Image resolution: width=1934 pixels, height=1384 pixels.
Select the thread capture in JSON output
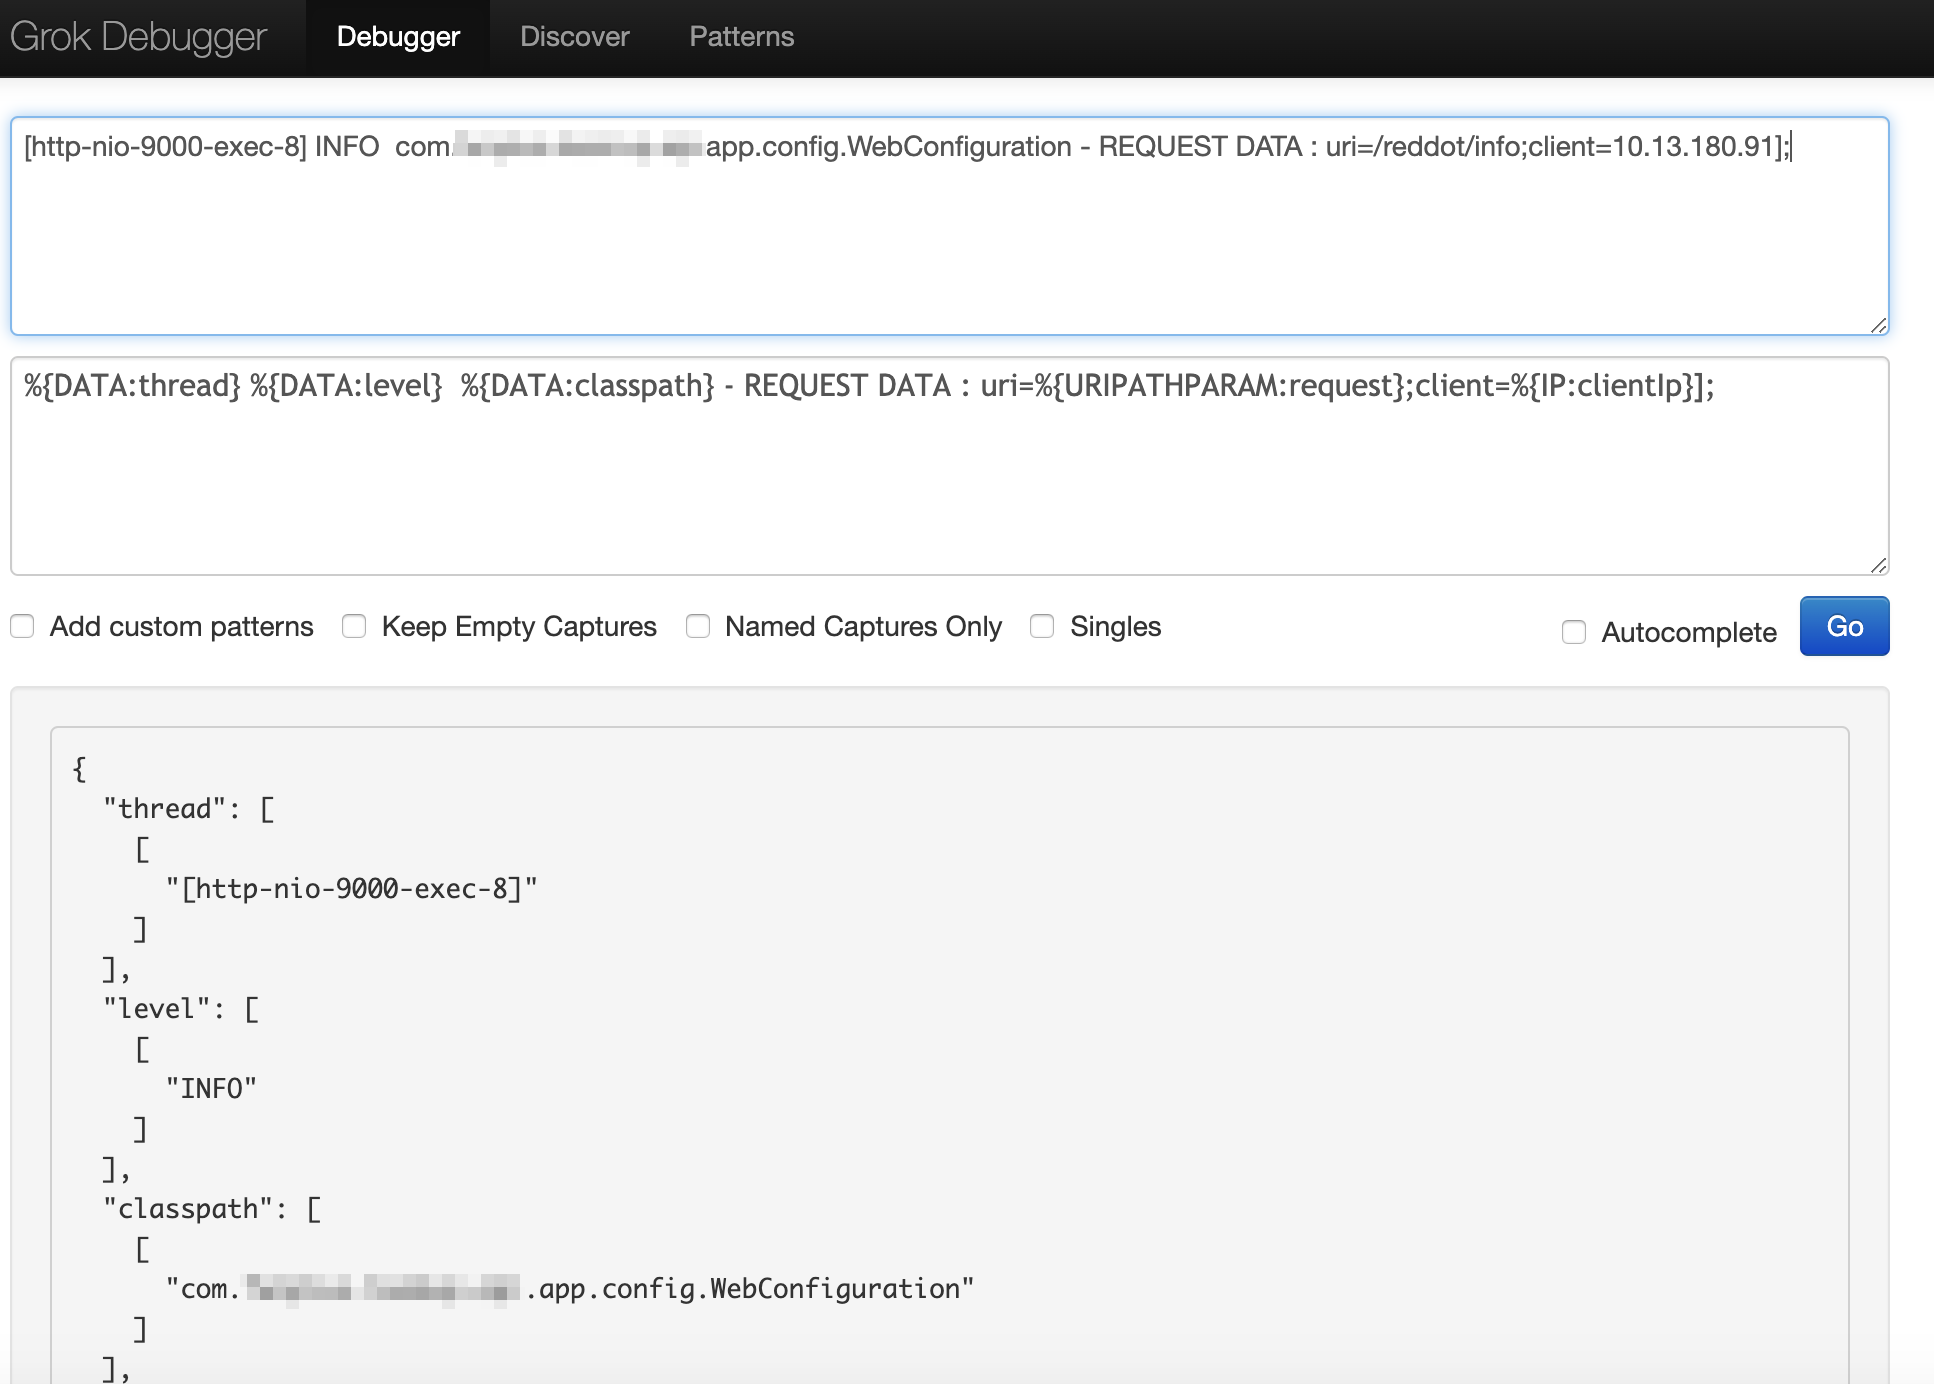click(x=163, y=807)
